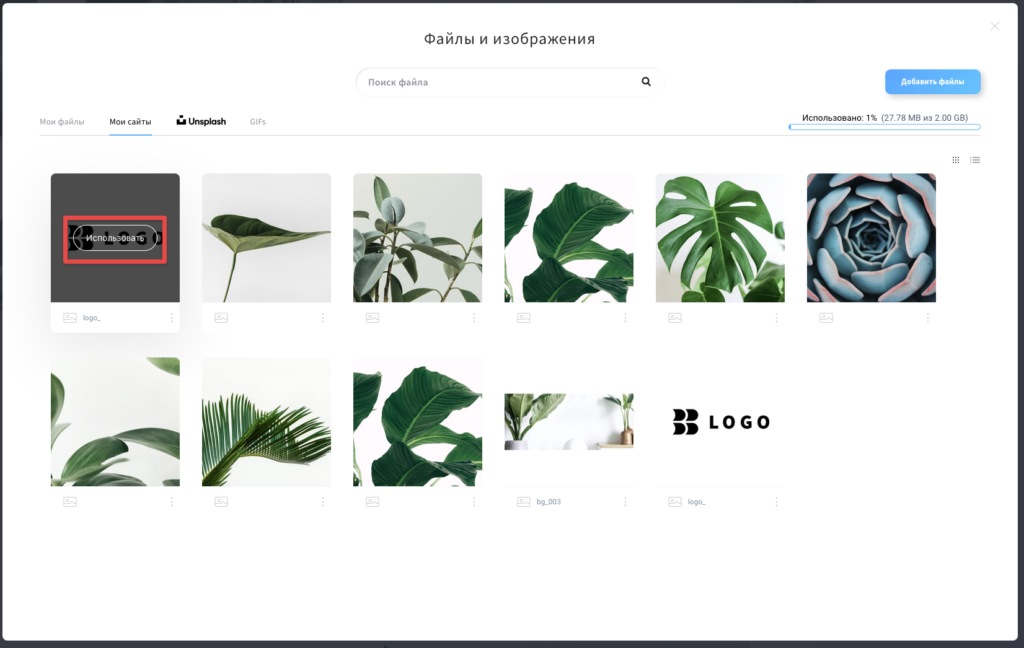Click the magnifier search icon
The image size is (1024, 648).
pyautogui.click(x=646, y=82)
